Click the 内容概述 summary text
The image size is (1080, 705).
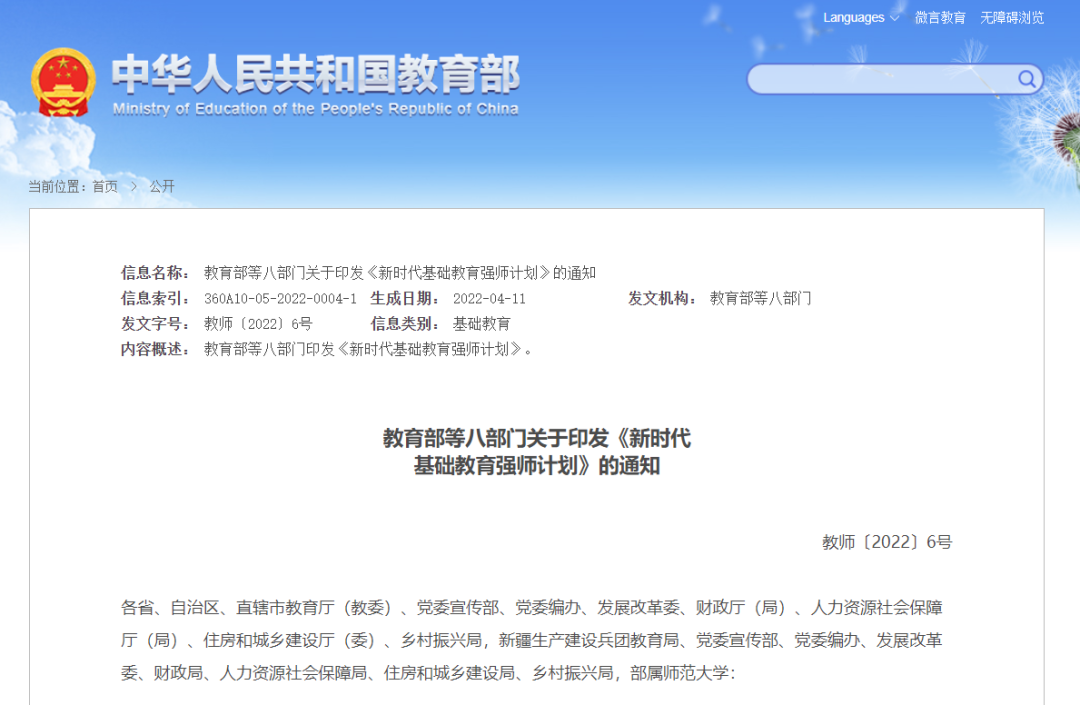click(x=368, y=349)
